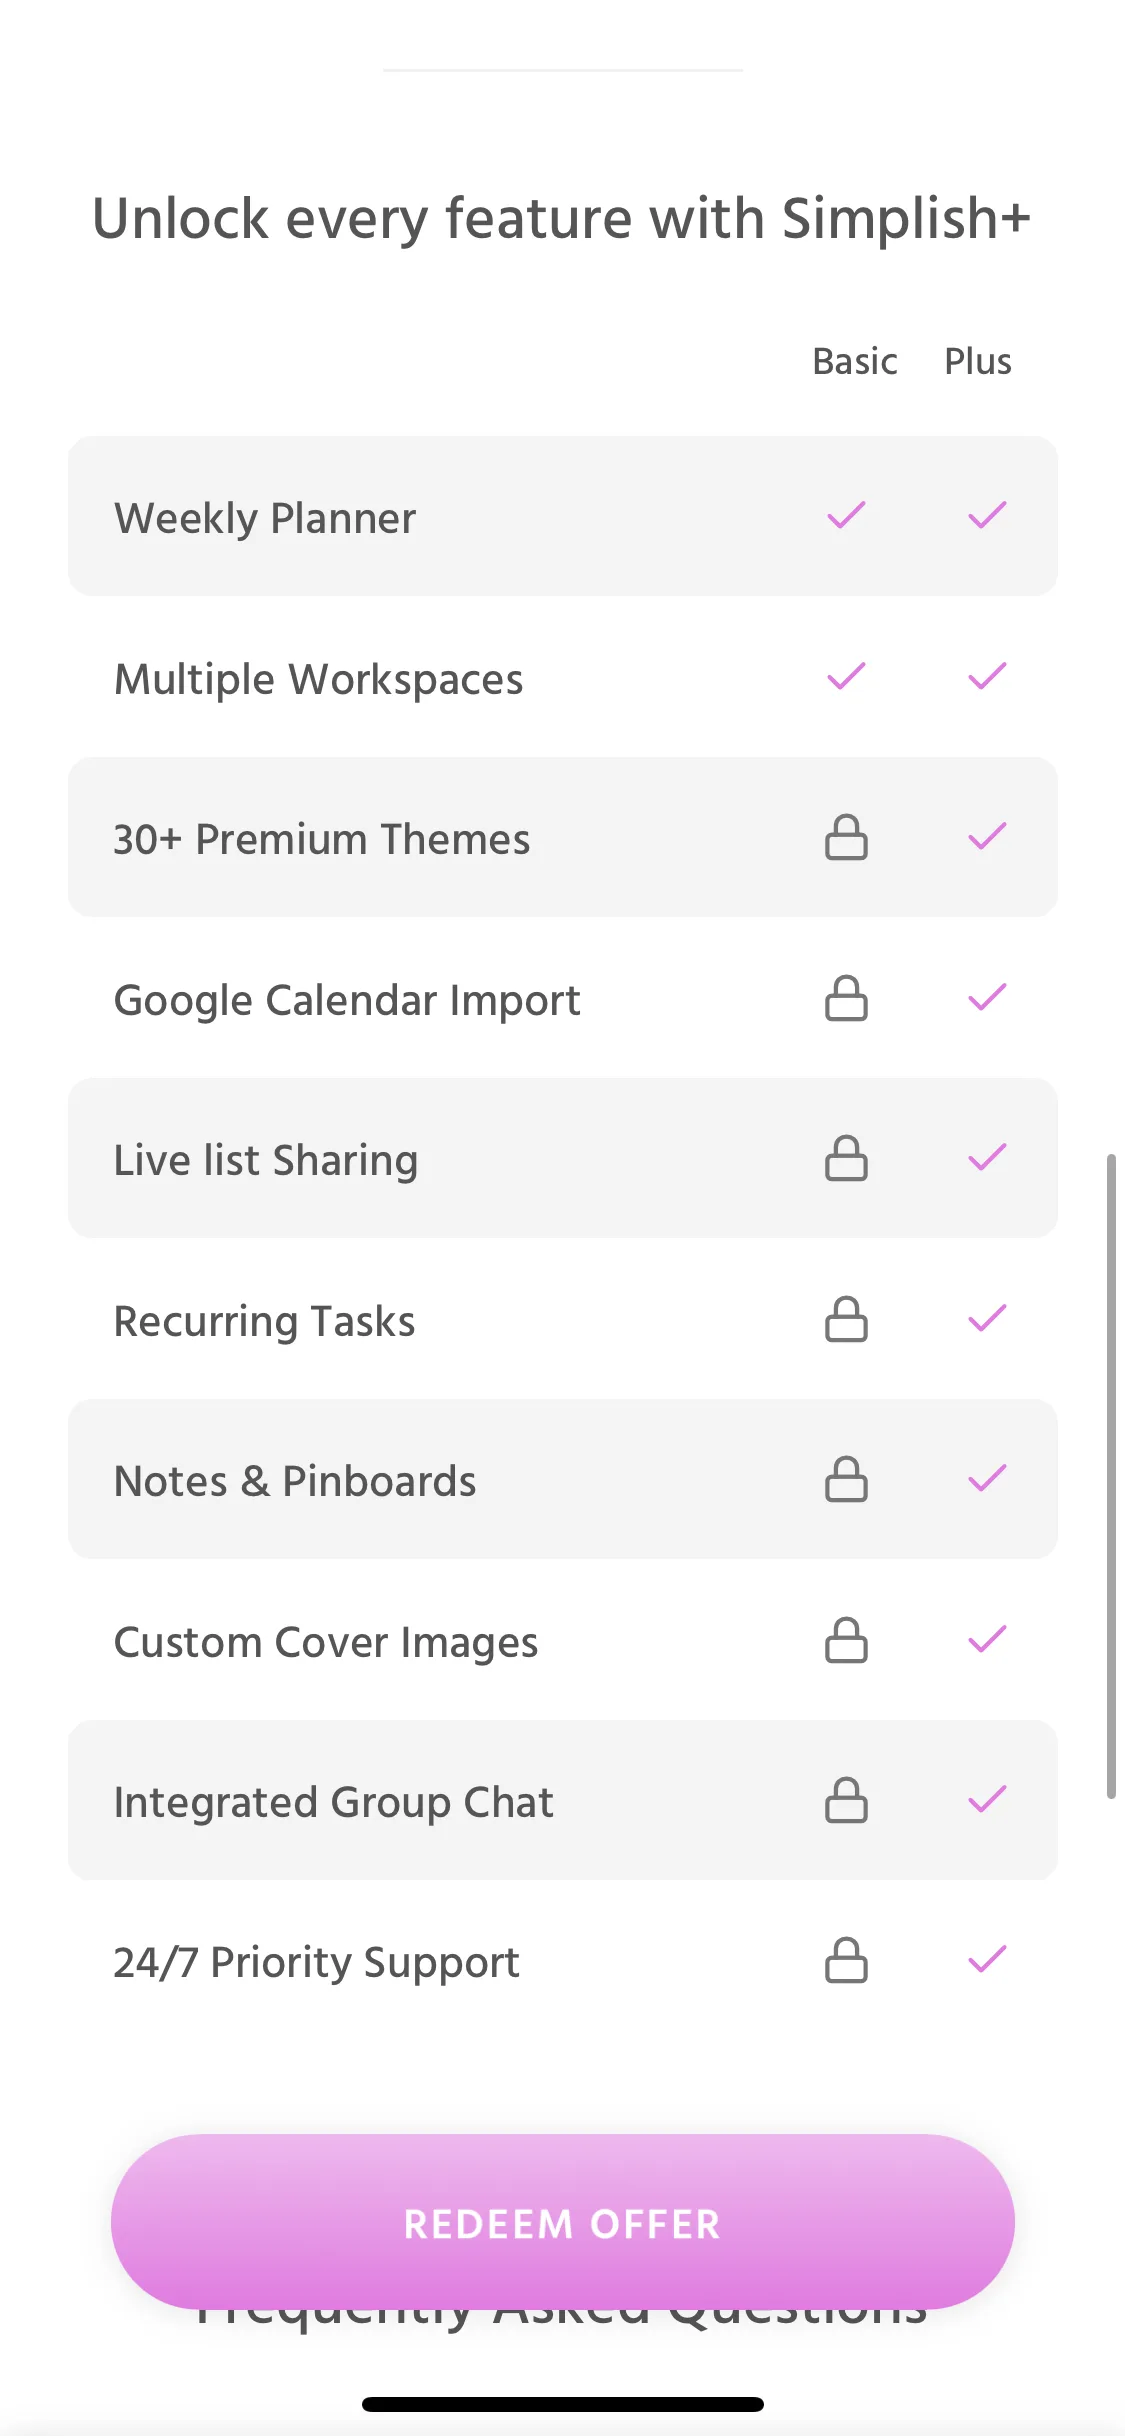This screenshot has width=1125, height=2436.
Task: Click the lock icon for 30+ Premium Themes
Action: point(846,838)
